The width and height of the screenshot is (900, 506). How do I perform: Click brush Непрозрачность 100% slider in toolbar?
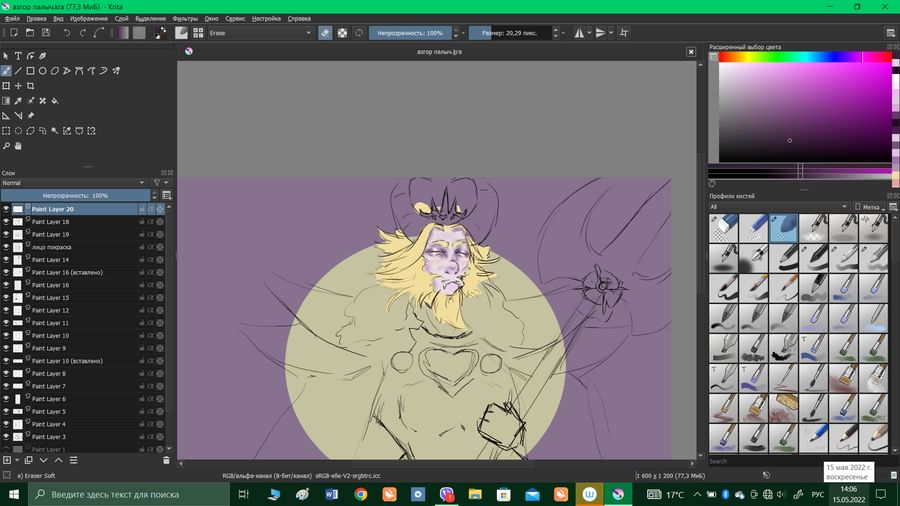[x=410, y=33]
